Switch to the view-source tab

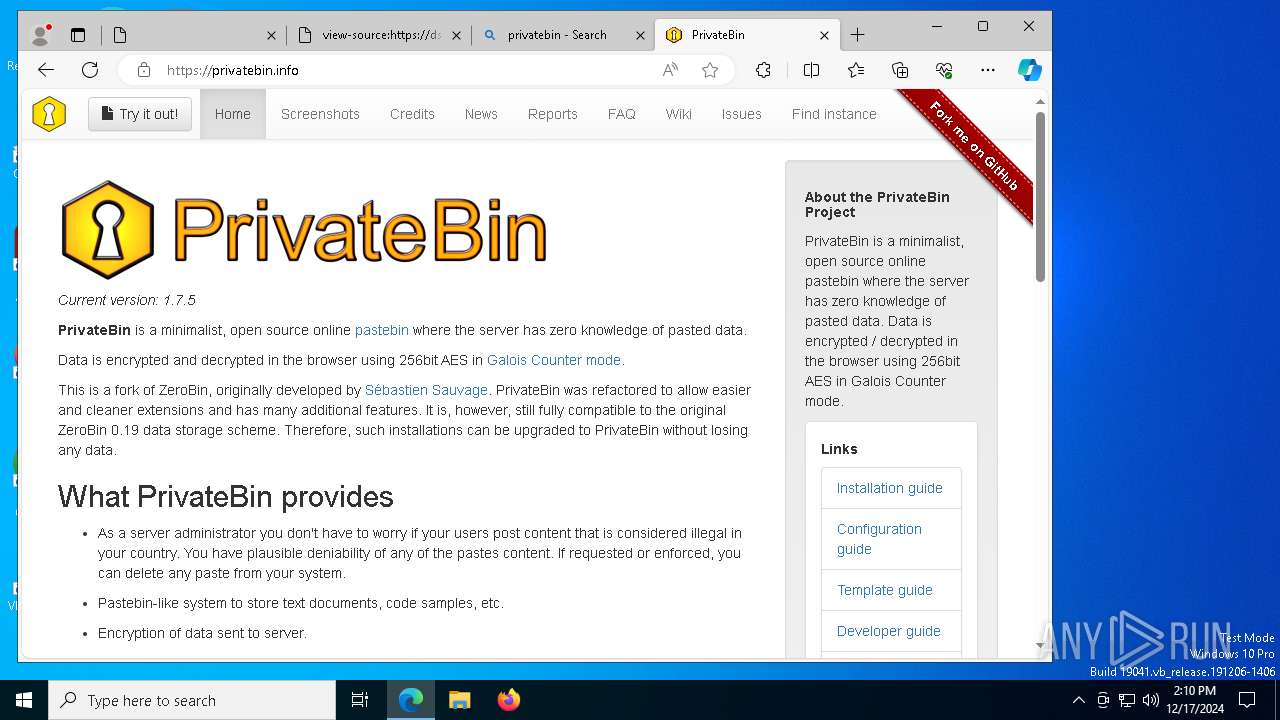[x=380, y=35]
